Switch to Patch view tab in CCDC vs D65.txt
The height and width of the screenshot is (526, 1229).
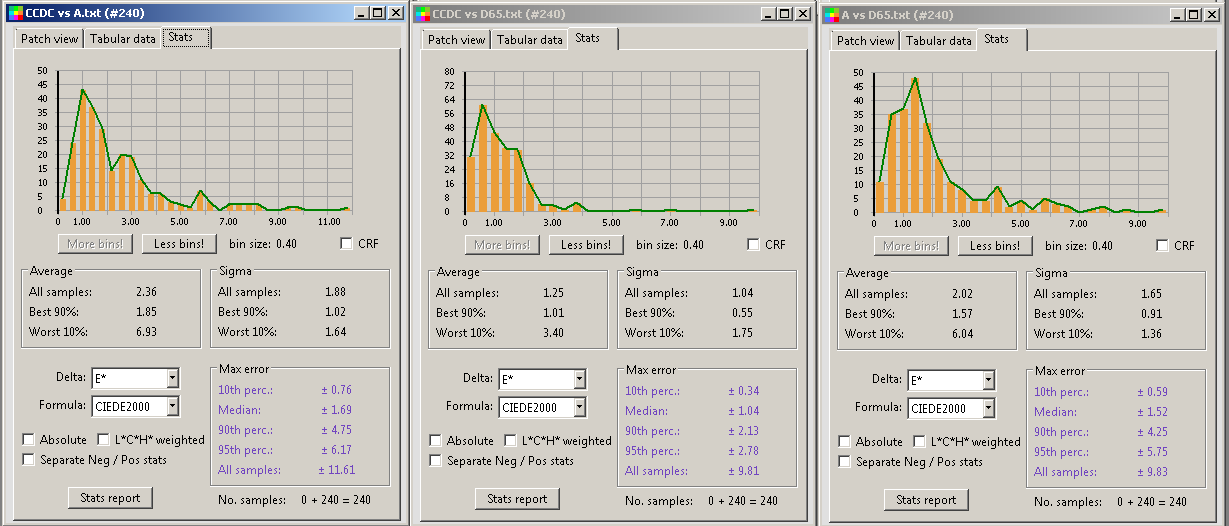[456, 40]
